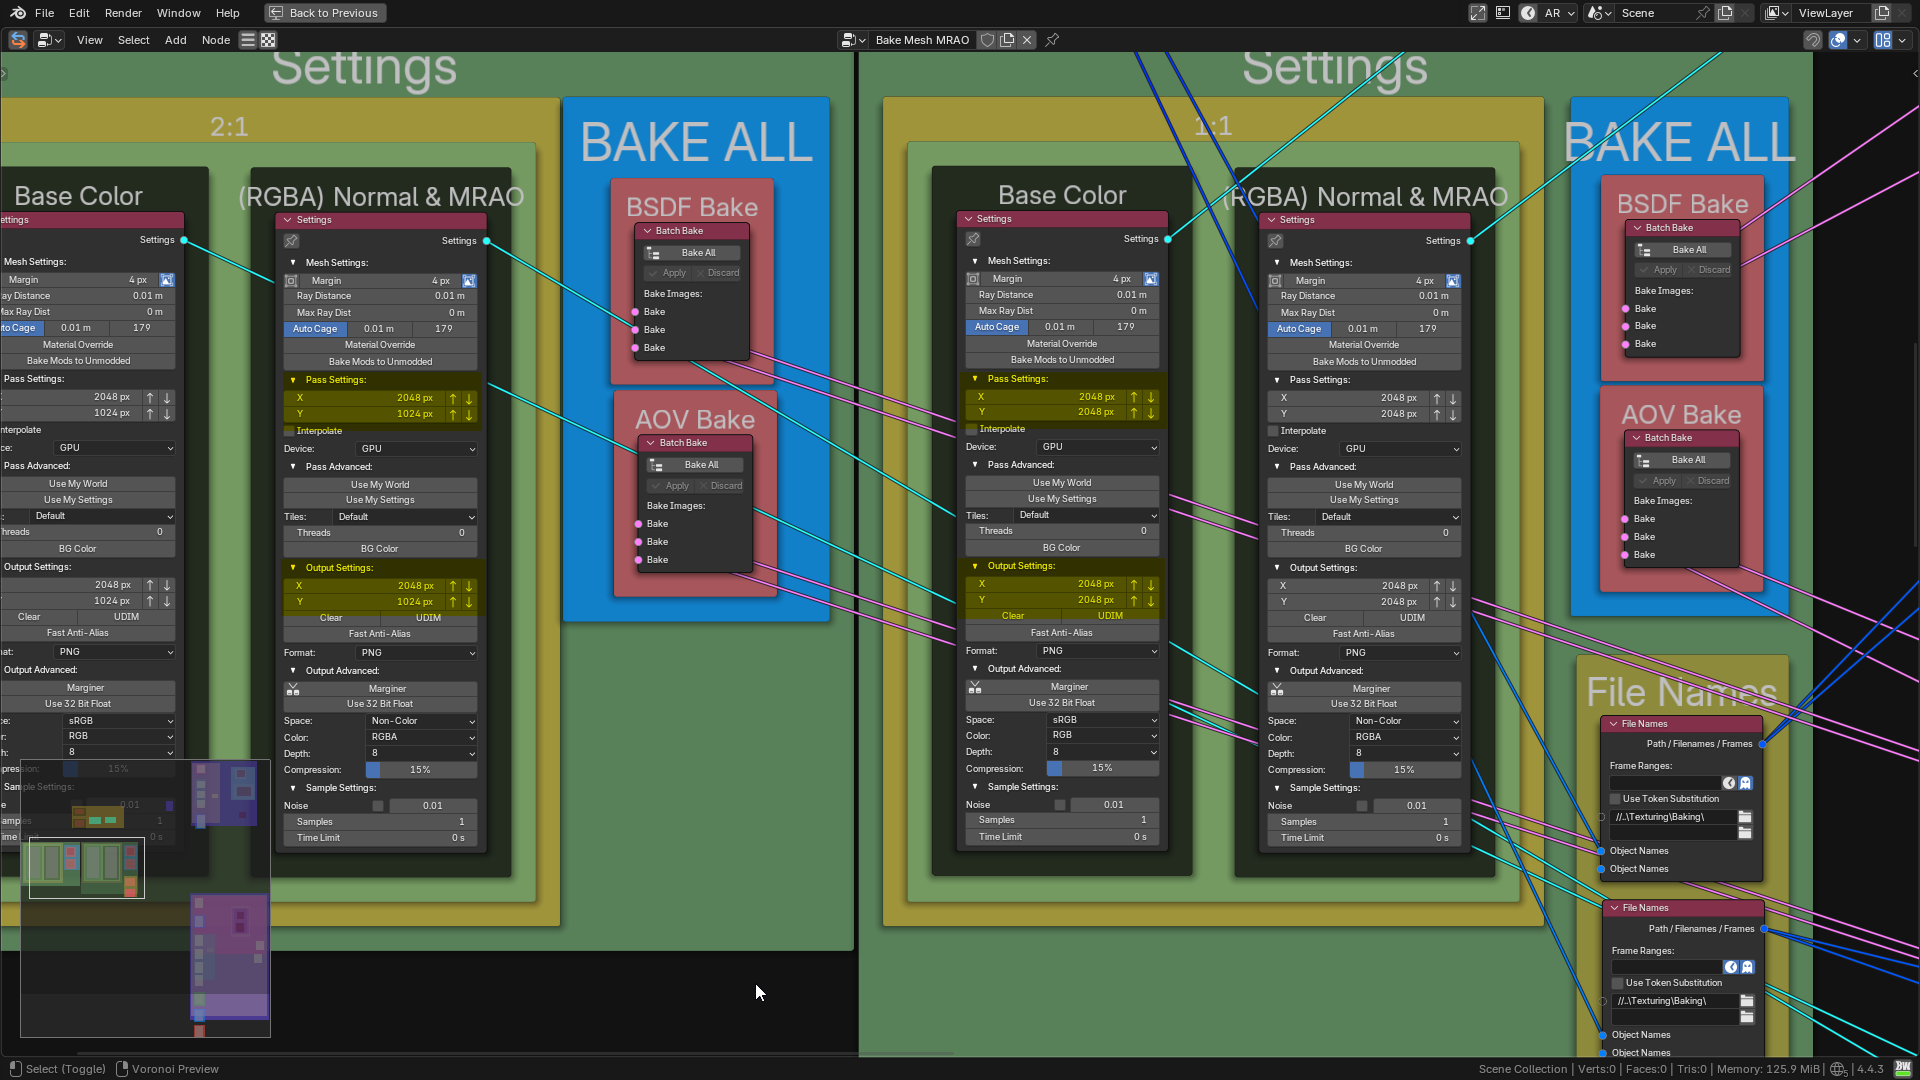Open Space sRGB dropdown in 1:1 Base Color

pyautogui.click(x=1103, y=720)
